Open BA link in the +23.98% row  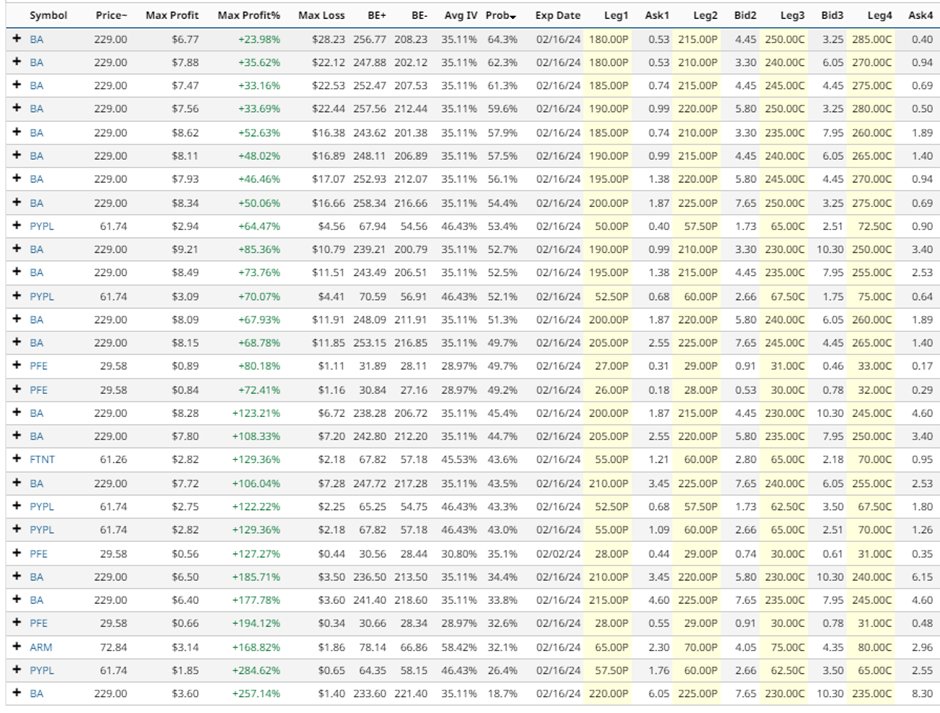click(37, 40)
